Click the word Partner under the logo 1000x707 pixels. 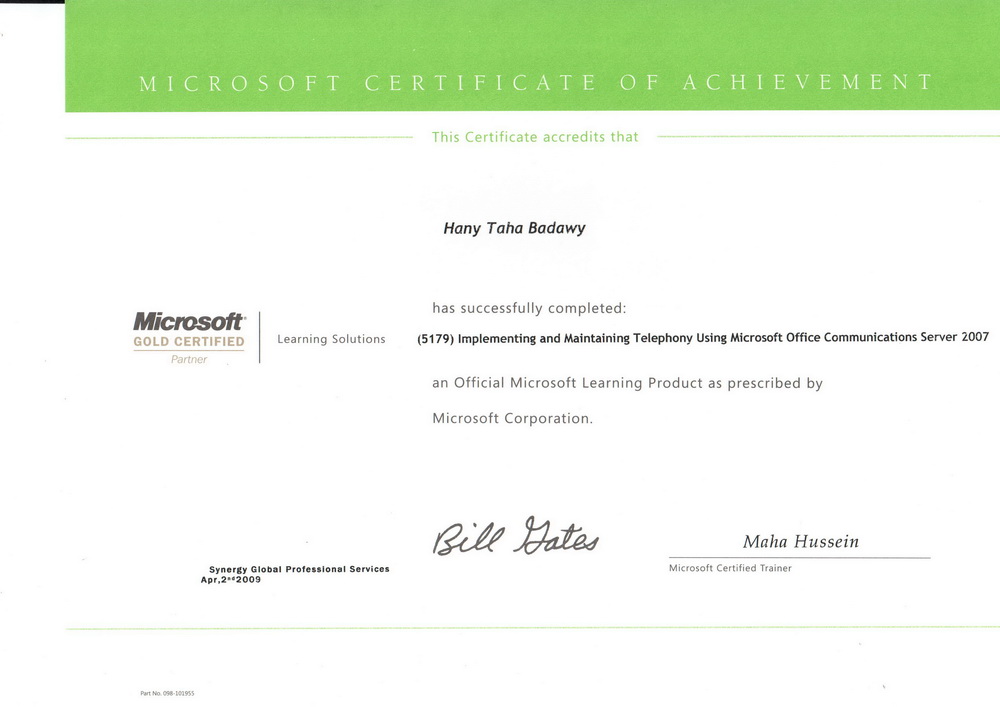pos(189,360)
